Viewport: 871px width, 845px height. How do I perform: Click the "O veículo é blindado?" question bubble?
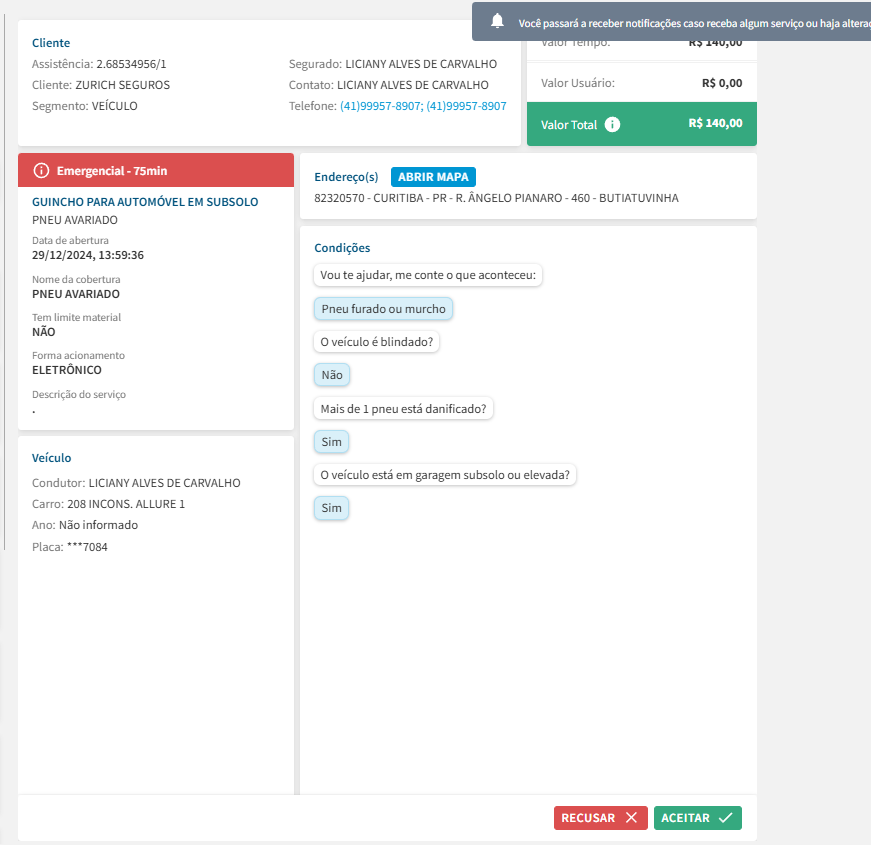tap(378, 342)
